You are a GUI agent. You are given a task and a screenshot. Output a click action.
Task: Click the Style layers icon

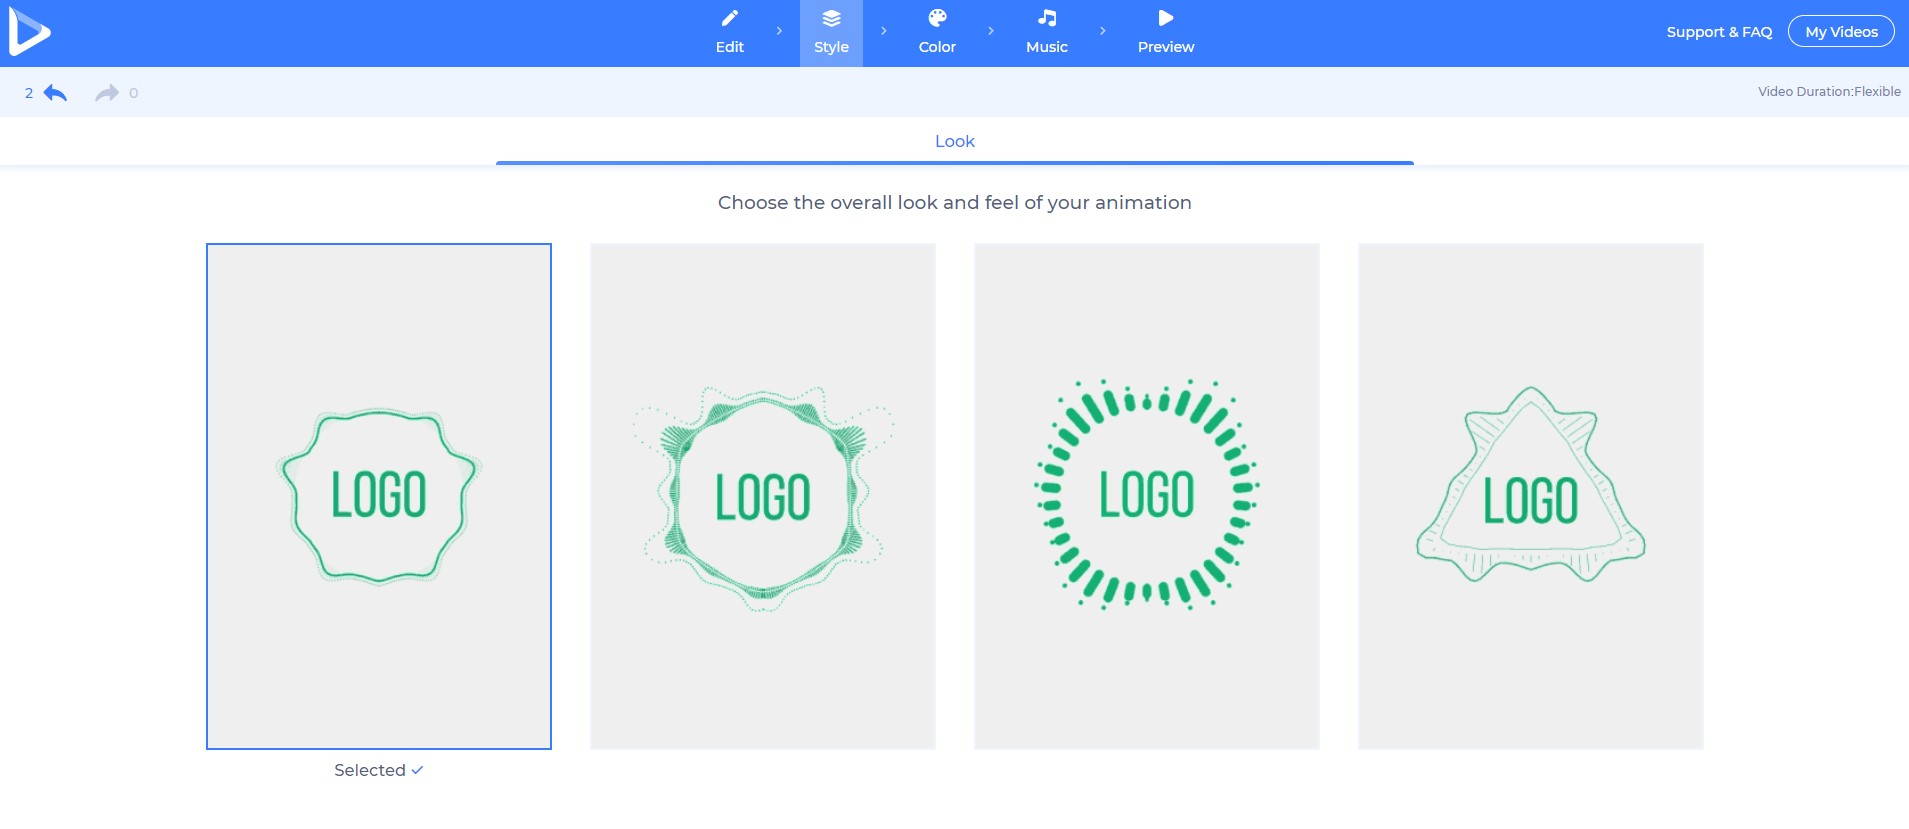click(831, 19)
